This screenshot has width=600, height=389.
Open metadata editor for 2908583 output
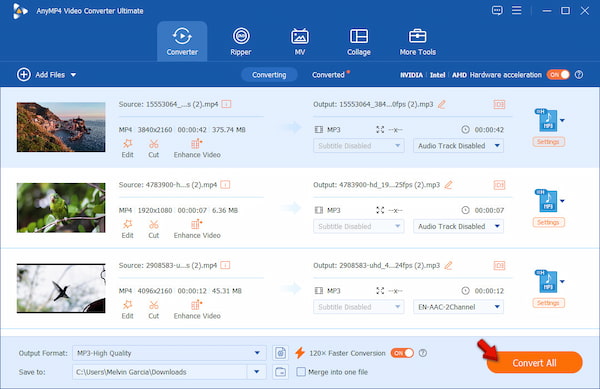coord(499,265)
